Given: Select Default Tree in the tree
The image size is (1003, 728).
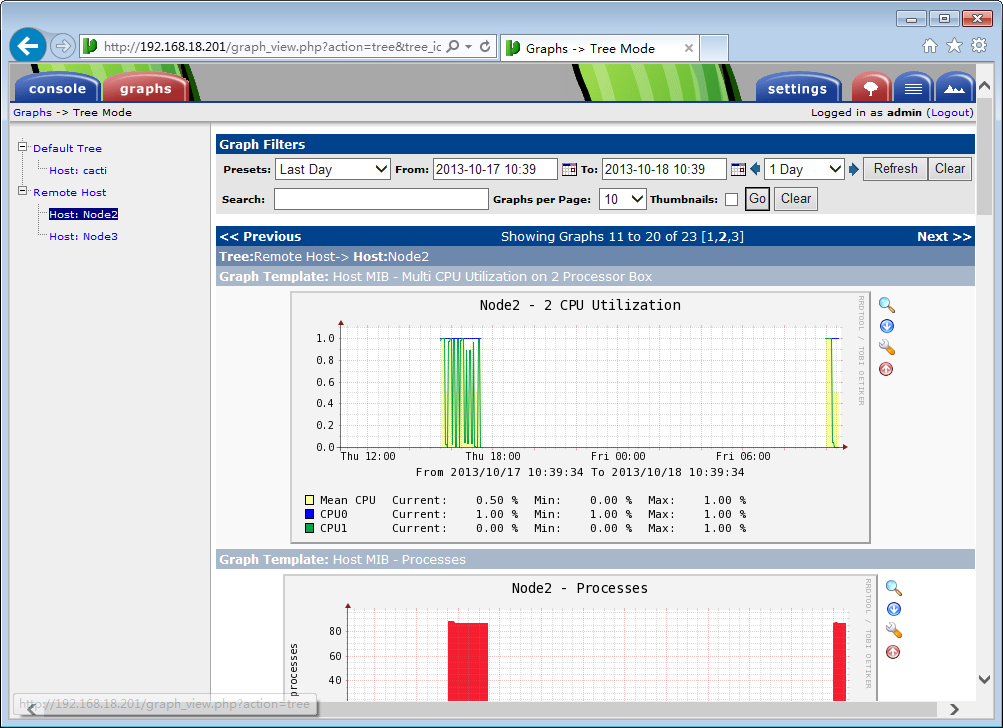Looking at the screenshot, I should click(x=67, y=148).
